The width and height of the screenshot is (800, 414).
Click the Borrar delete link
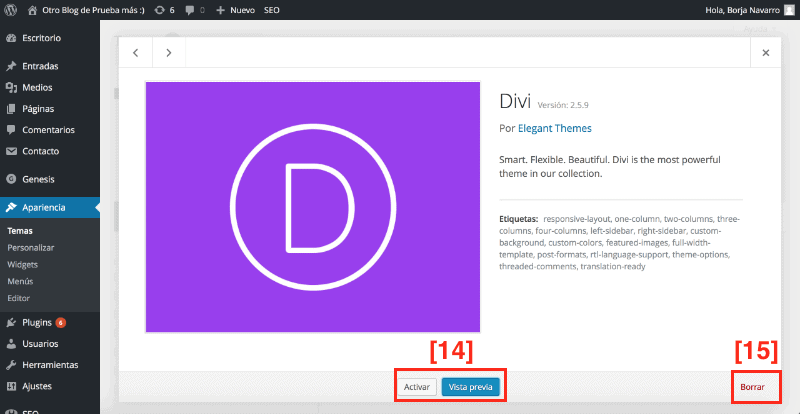coord(752,387)
